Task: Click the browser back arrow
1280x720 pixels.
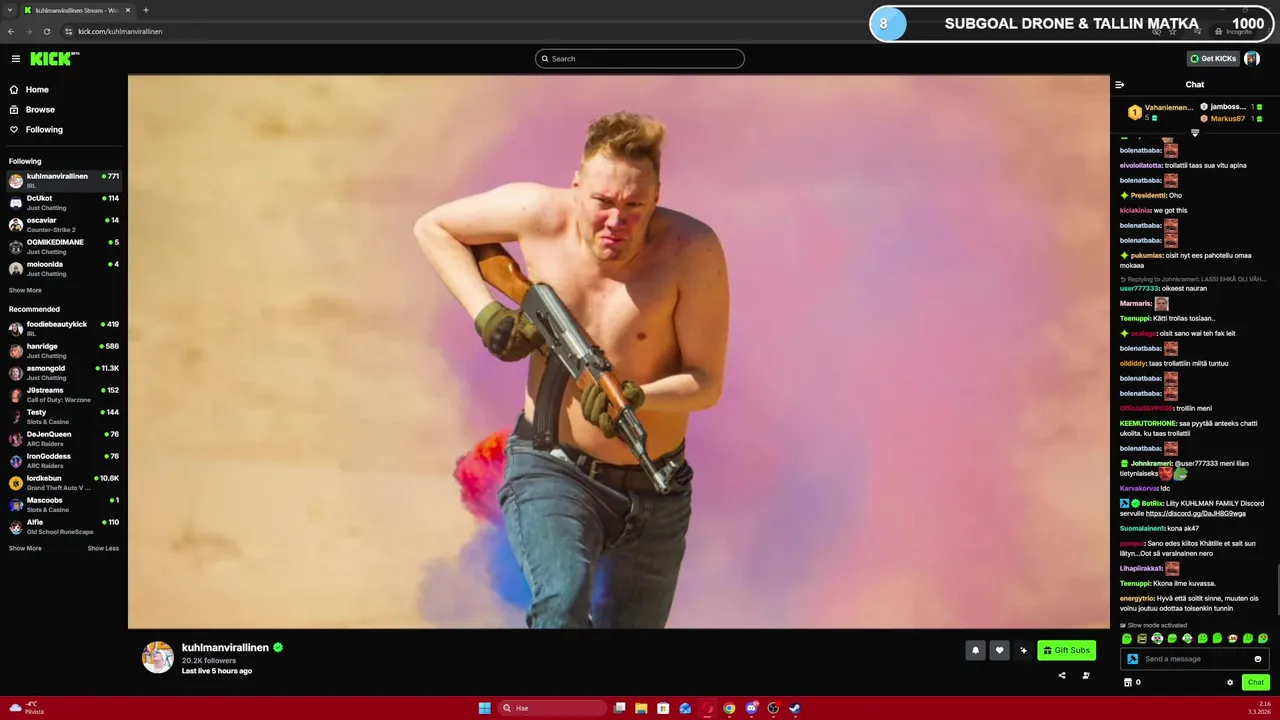Action: (11, 31)
